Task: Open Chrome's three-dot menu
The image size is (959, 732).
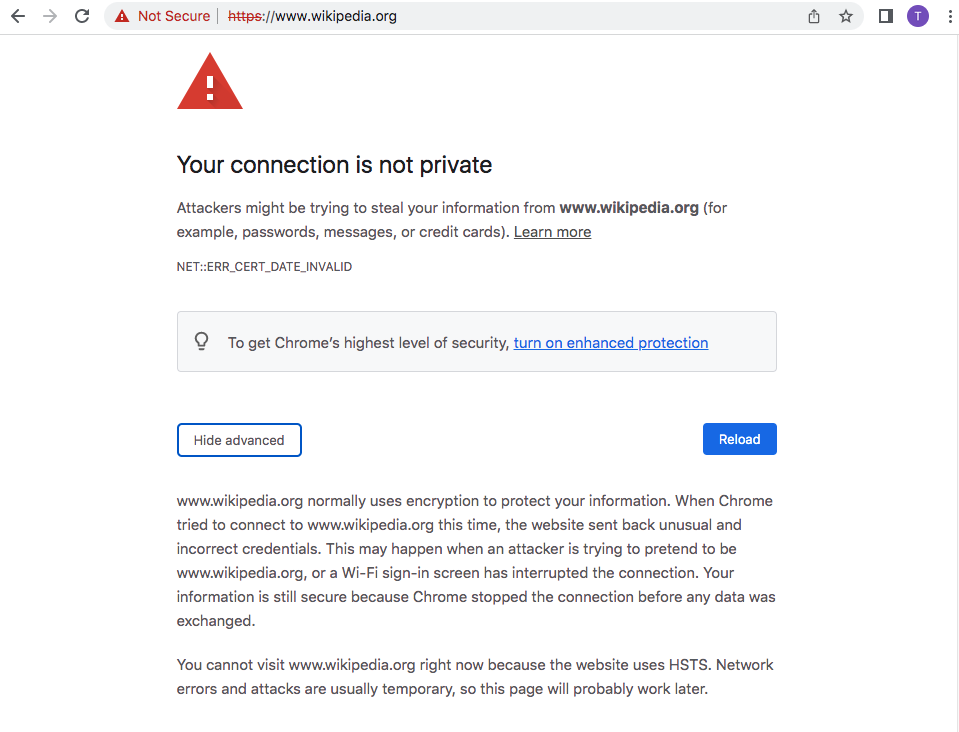Action: pos(950,17)
